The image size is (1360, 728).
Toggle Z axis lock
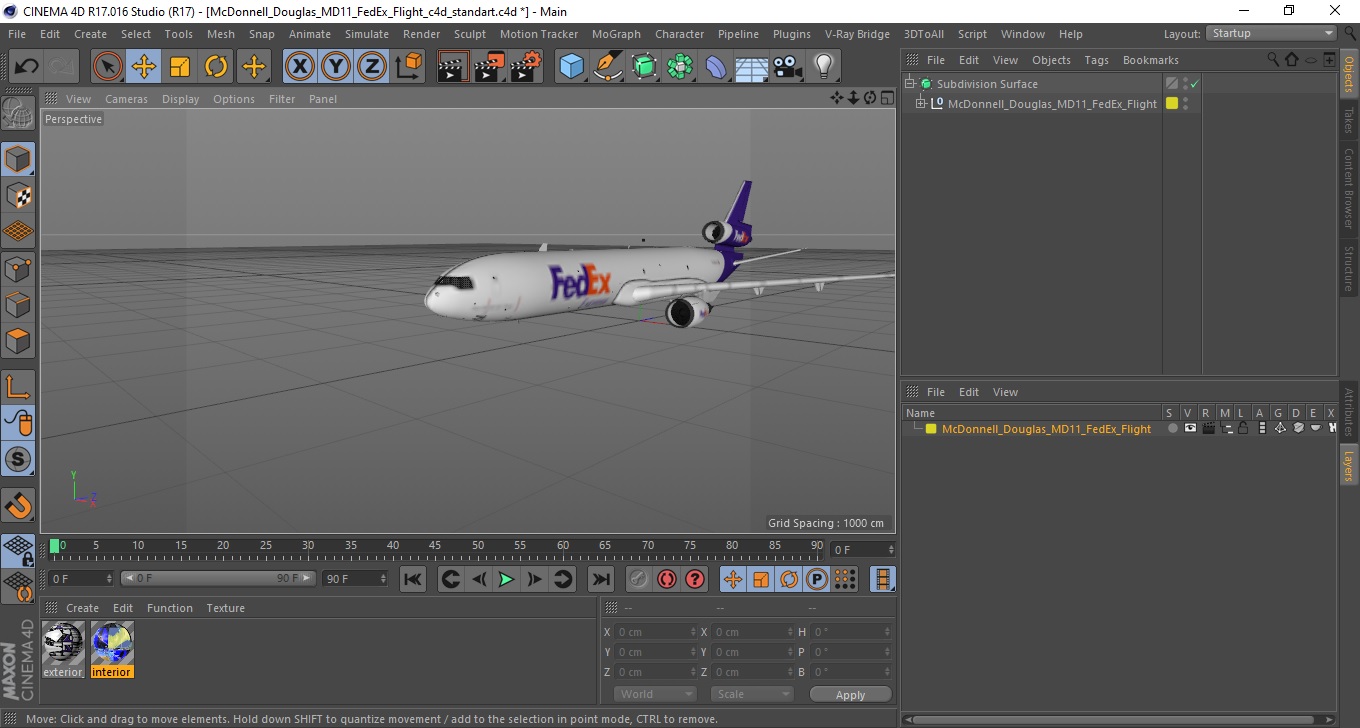pyautogui.click(x=372, y=67)
